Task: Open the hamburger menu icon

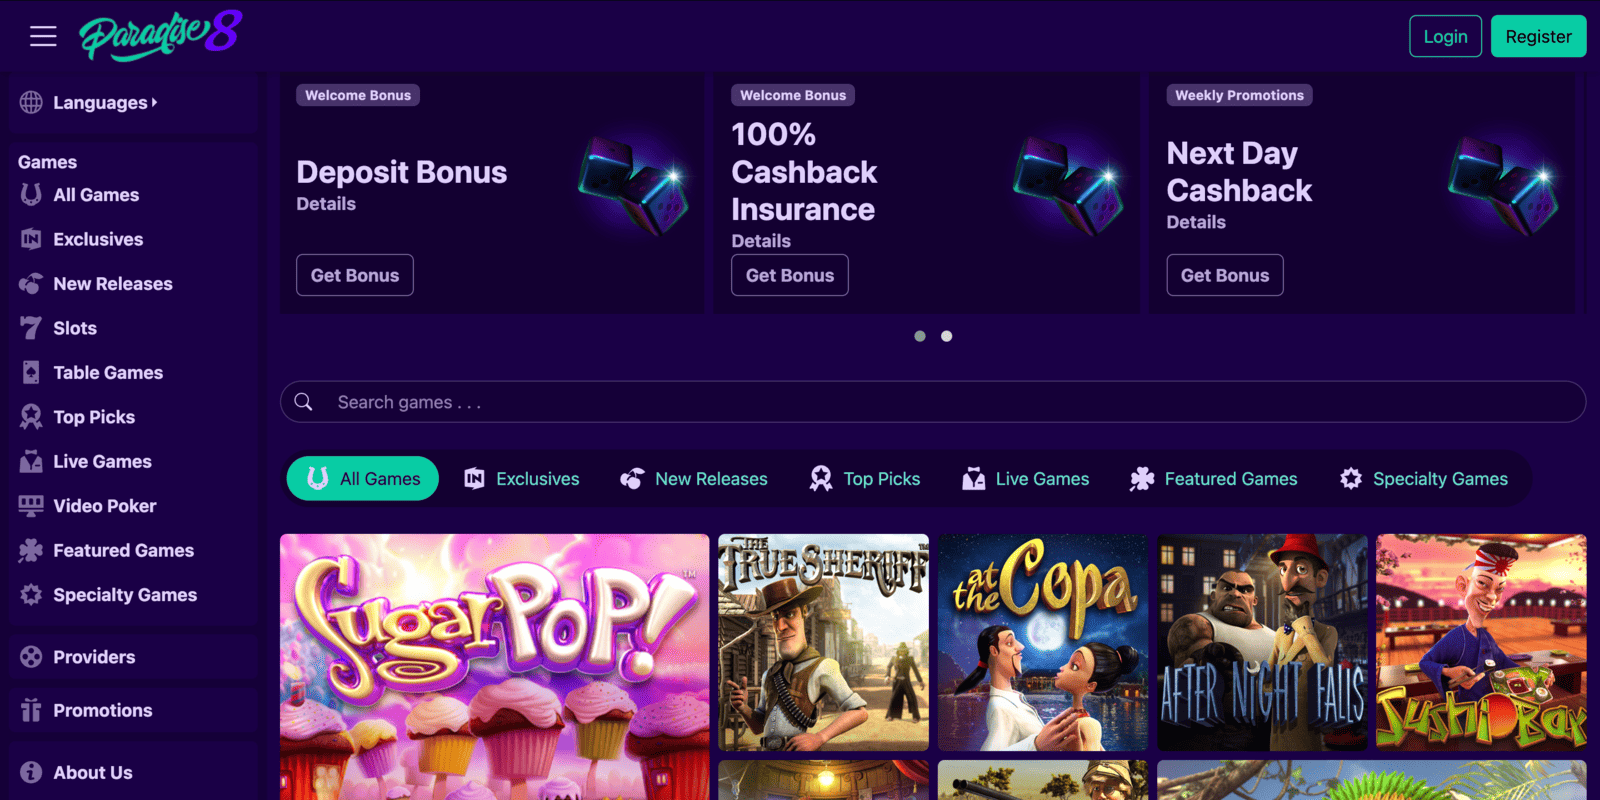Action: pyautogui.click(x=43, y=37)
